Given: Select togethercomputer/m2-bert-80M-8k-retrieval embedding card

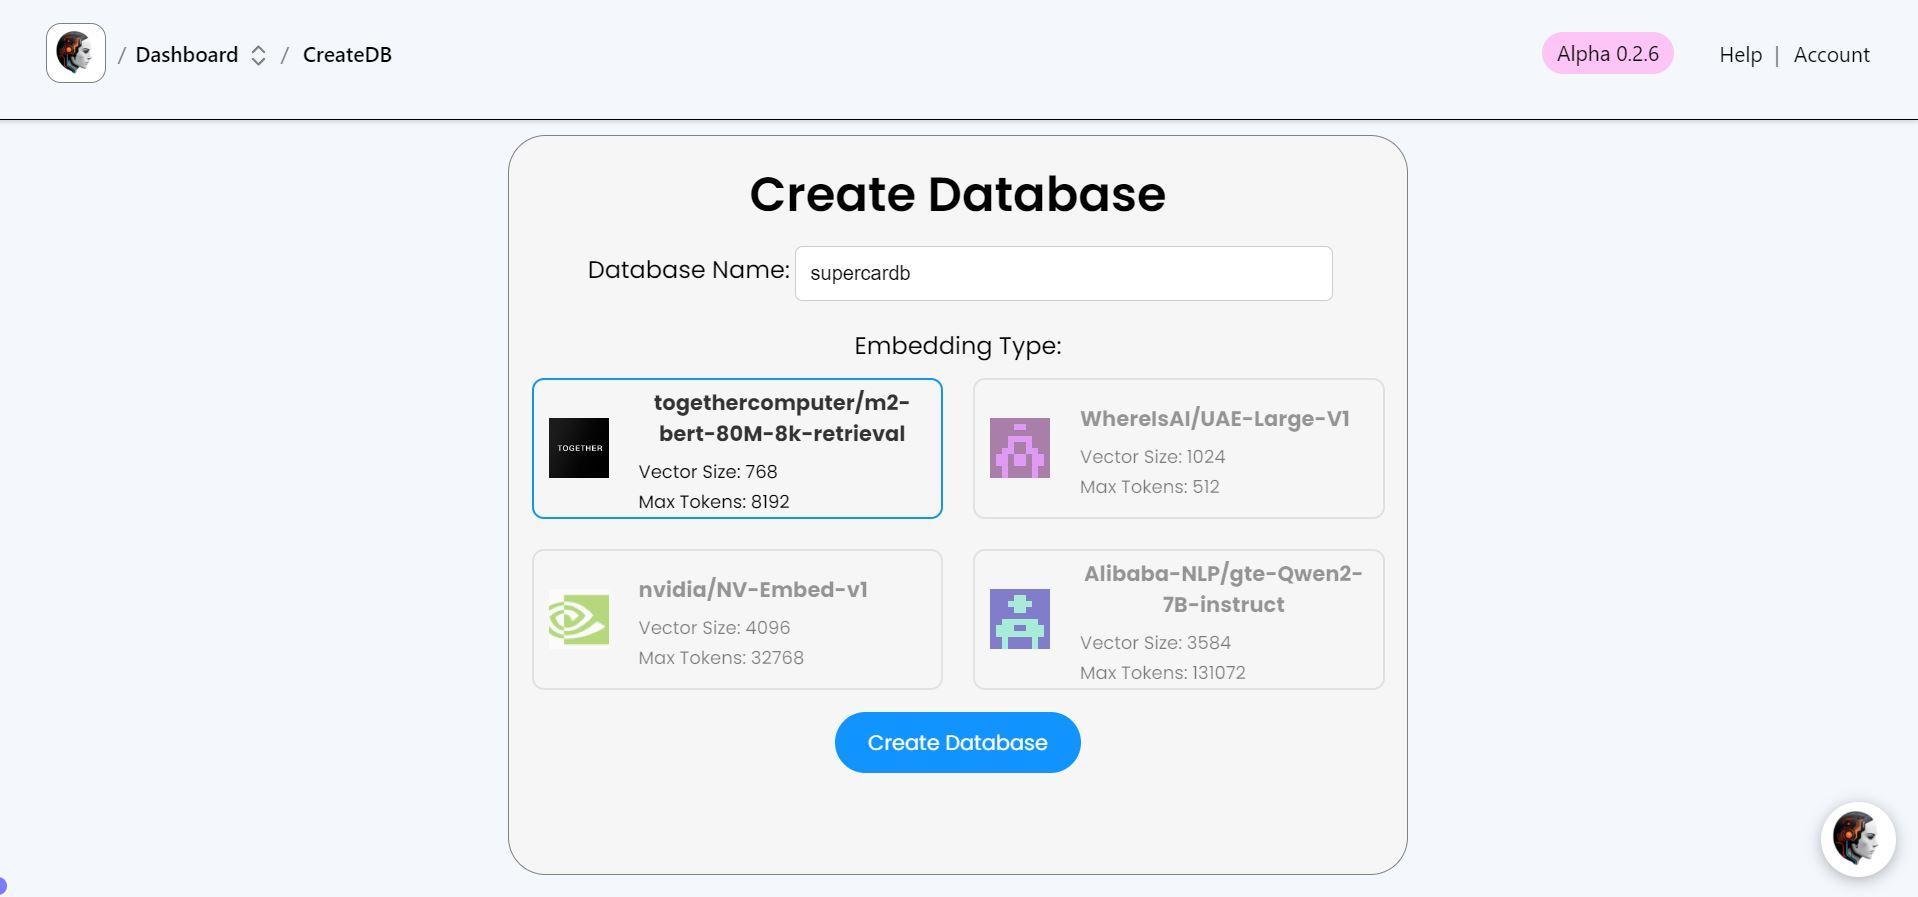Looking at the screenshot, I should 737,448.
